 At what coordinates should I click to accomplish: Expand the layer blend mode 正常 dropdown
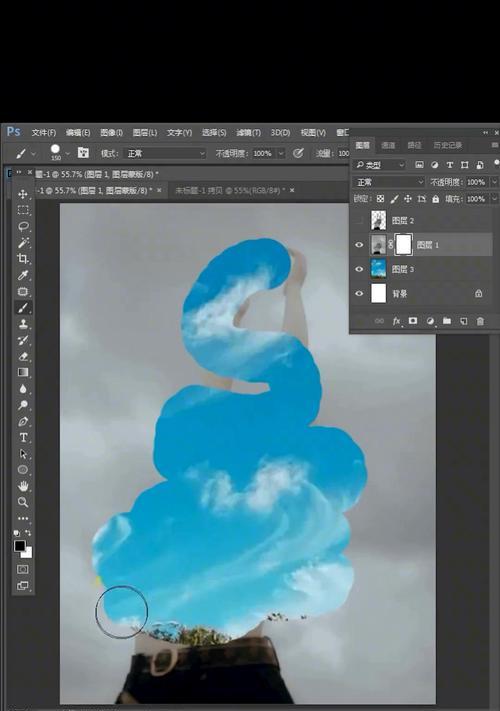tap(389, 182)
